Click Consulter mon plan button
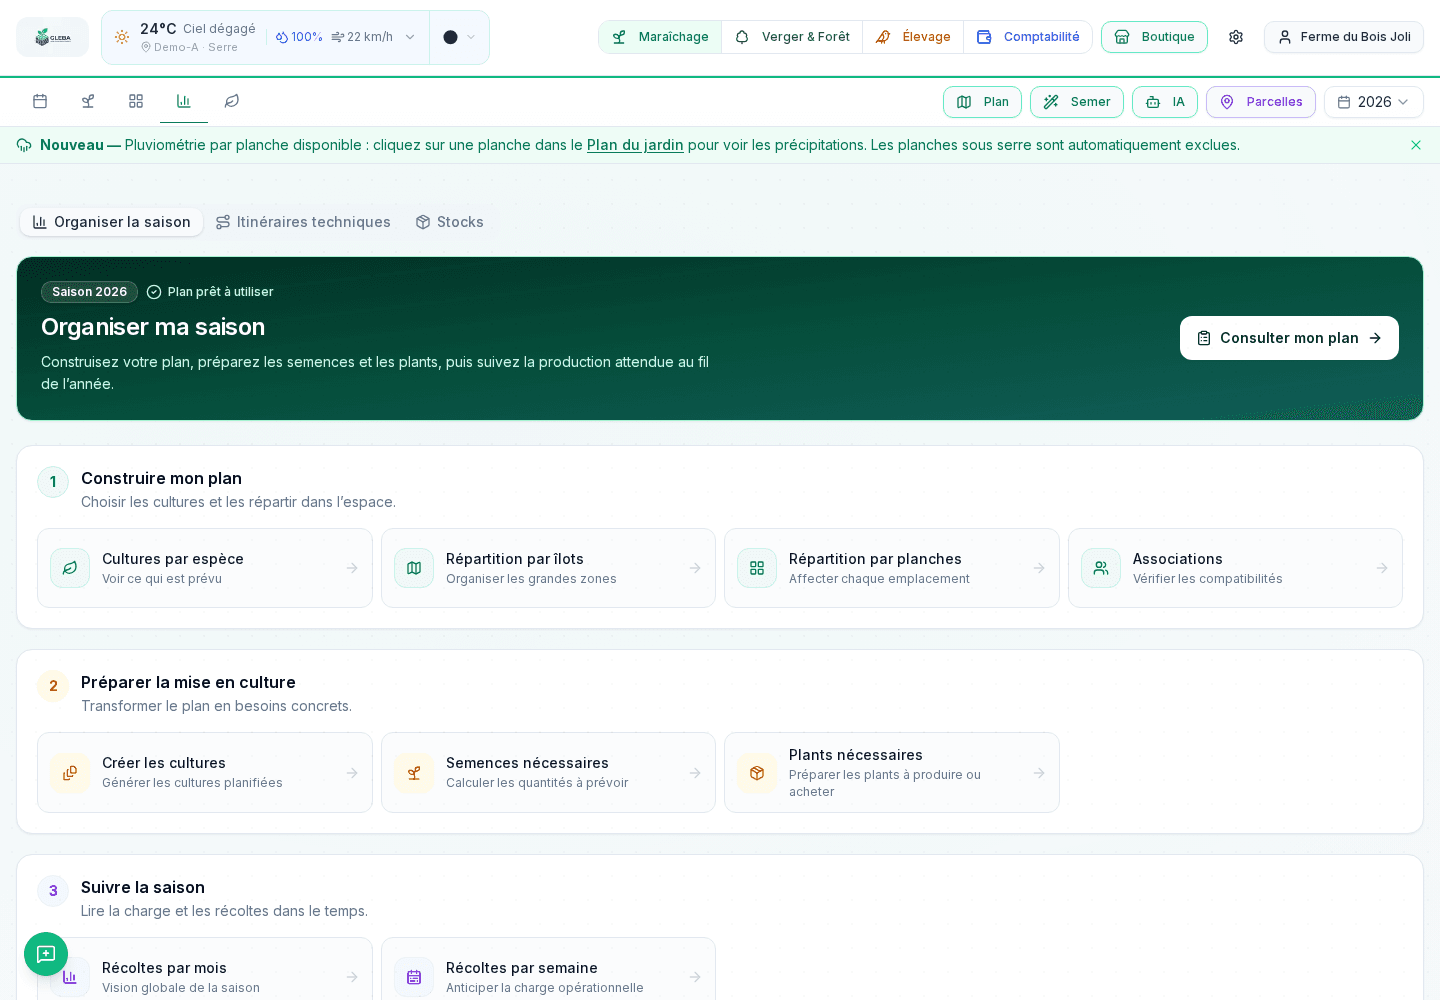This screenshot has width=1440, height=1000. coord(1289,338)
